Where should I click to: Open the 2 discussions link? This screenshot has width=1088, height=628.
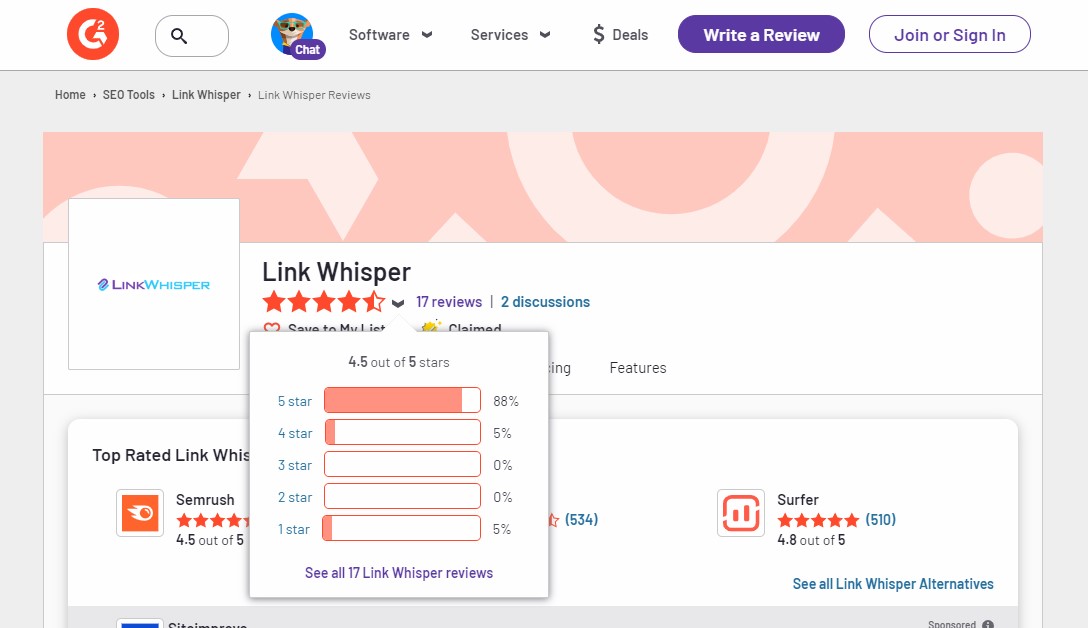(545, 302)
